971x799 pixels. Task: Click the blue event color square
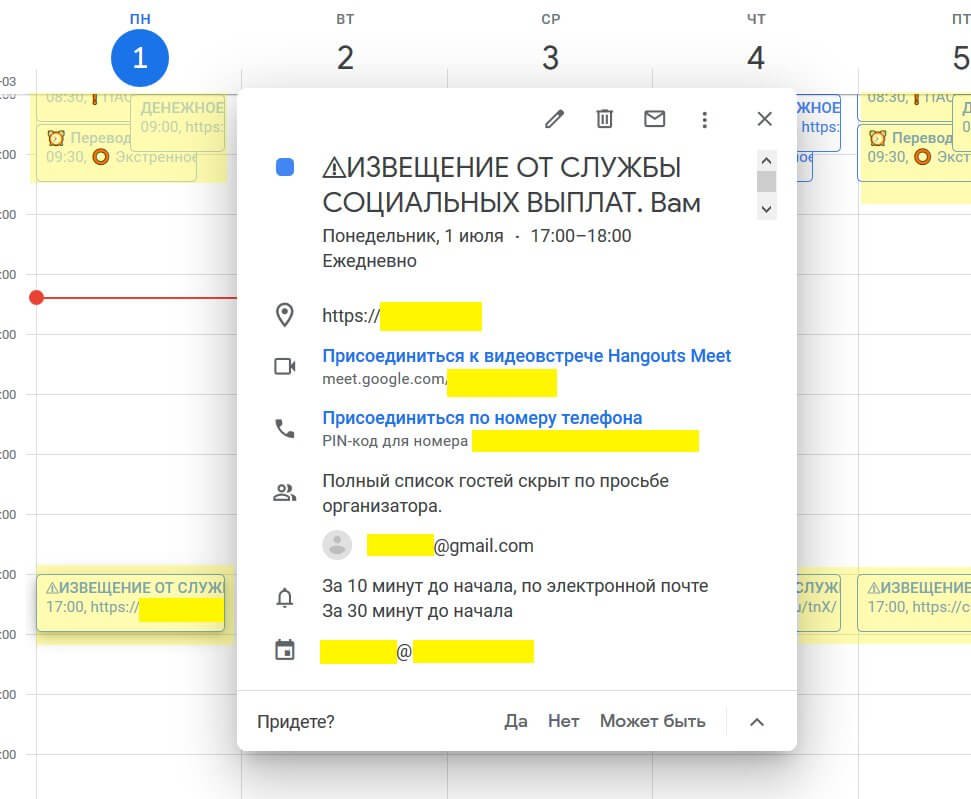[285, 167]
